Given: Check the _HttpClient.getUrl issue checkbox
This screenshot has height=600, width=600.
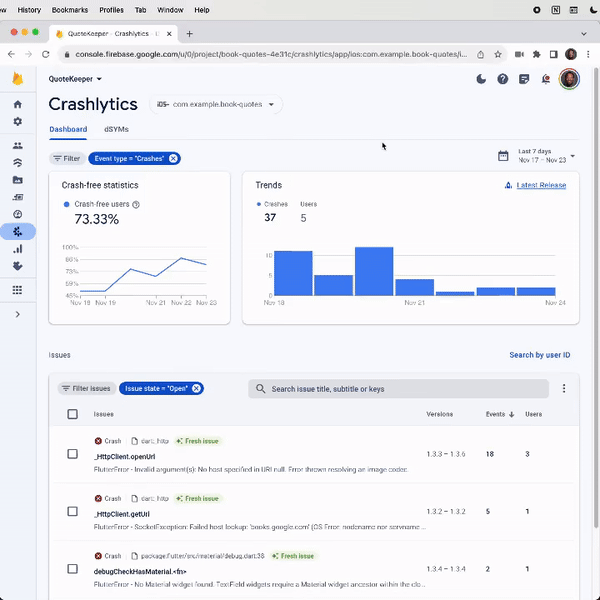Looking at the screenshot, I should point(72,511).
